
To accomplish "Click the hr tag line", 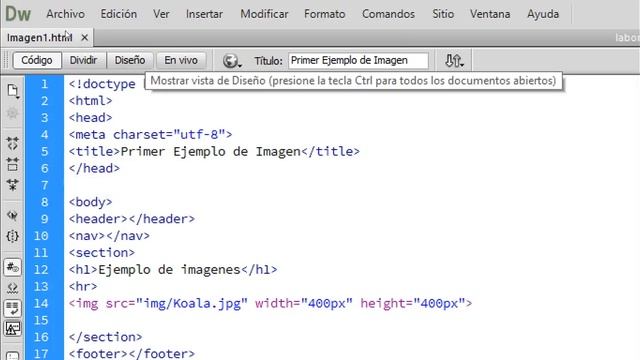I will coord(83,287).
